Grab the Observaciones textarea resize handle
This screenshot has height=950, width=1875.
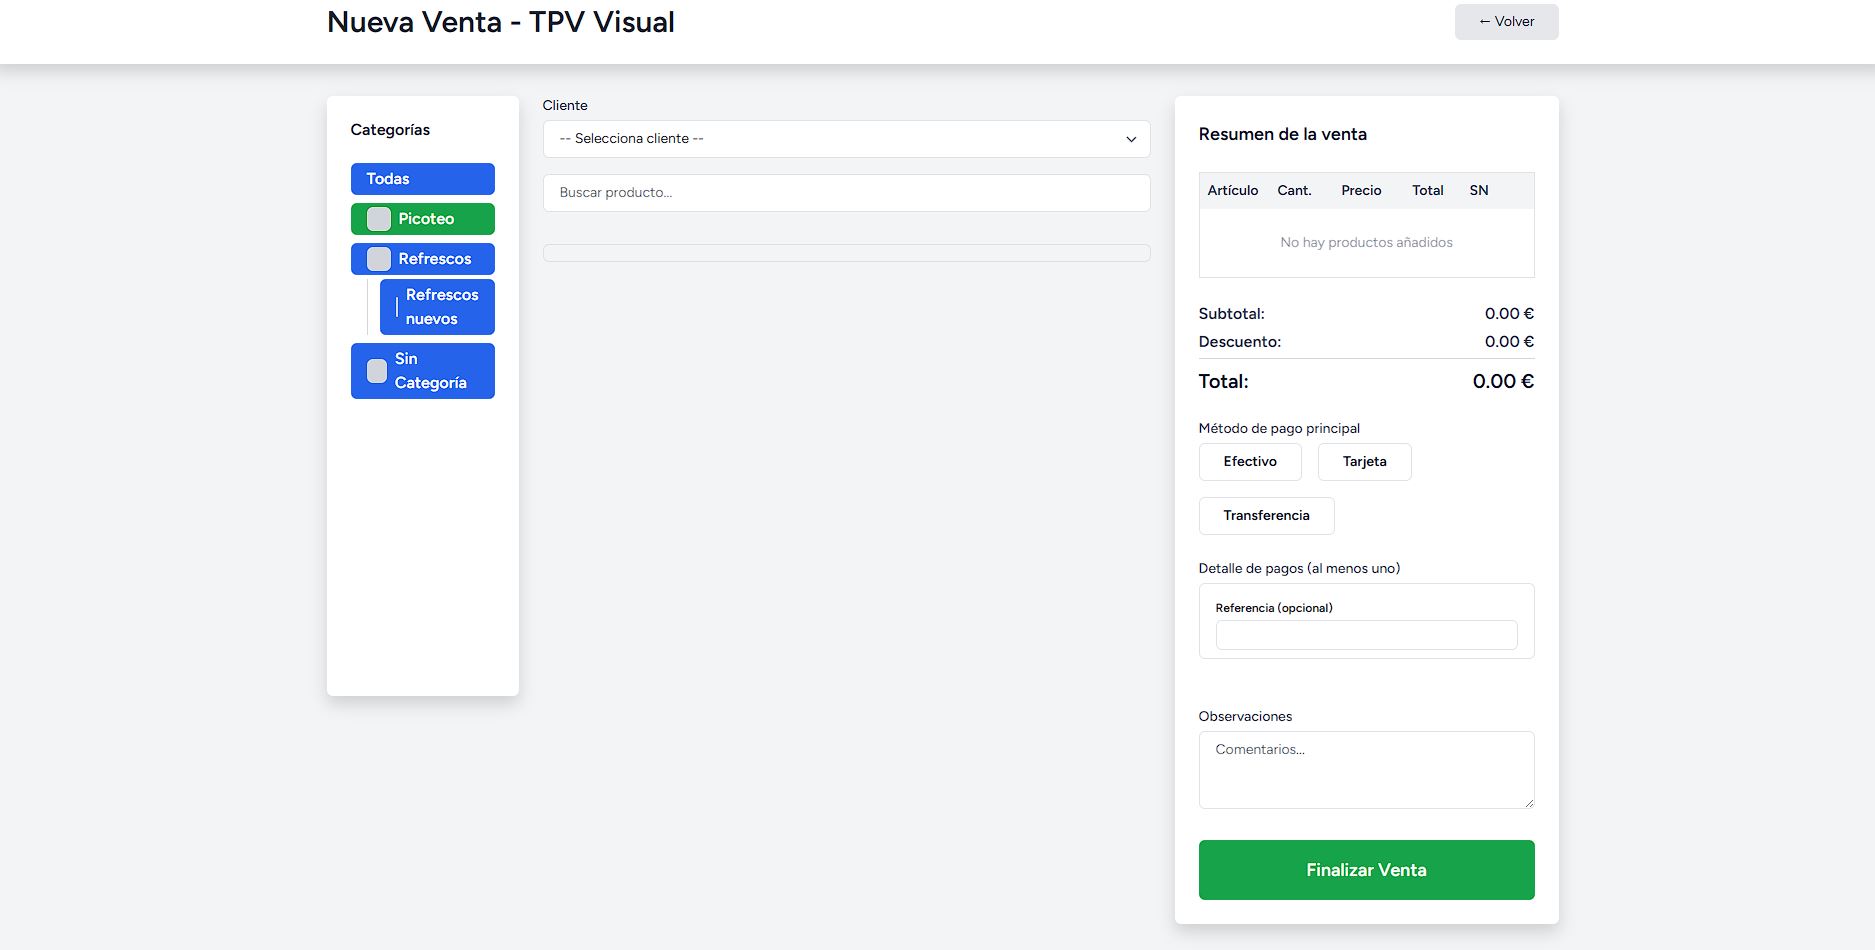[x=1528, y=802]
